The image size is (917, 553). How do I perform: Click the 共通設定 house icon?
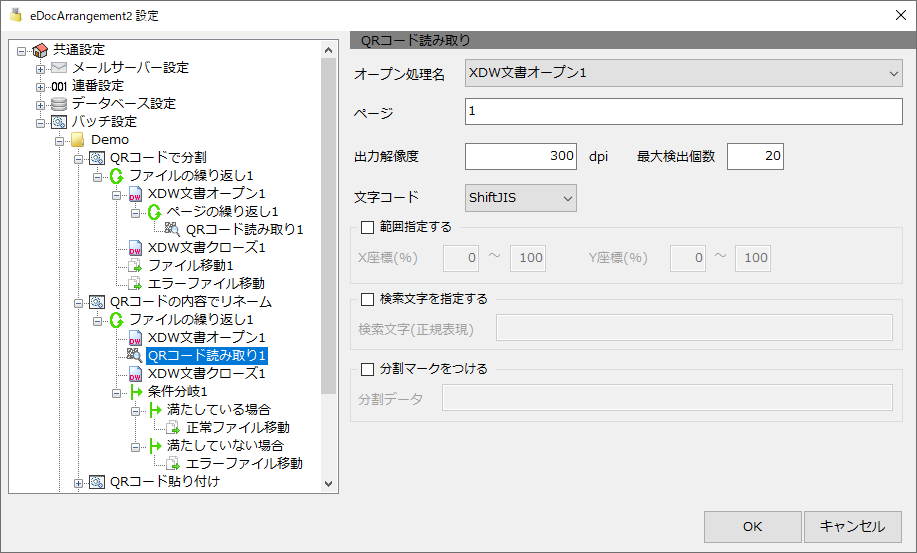point(40,50)
